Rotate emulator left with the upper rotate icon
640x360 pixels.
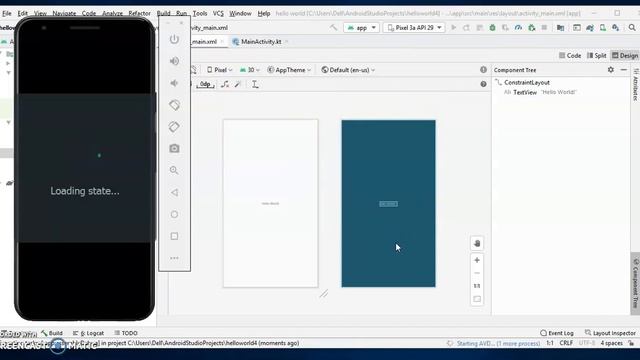(174, 105)
